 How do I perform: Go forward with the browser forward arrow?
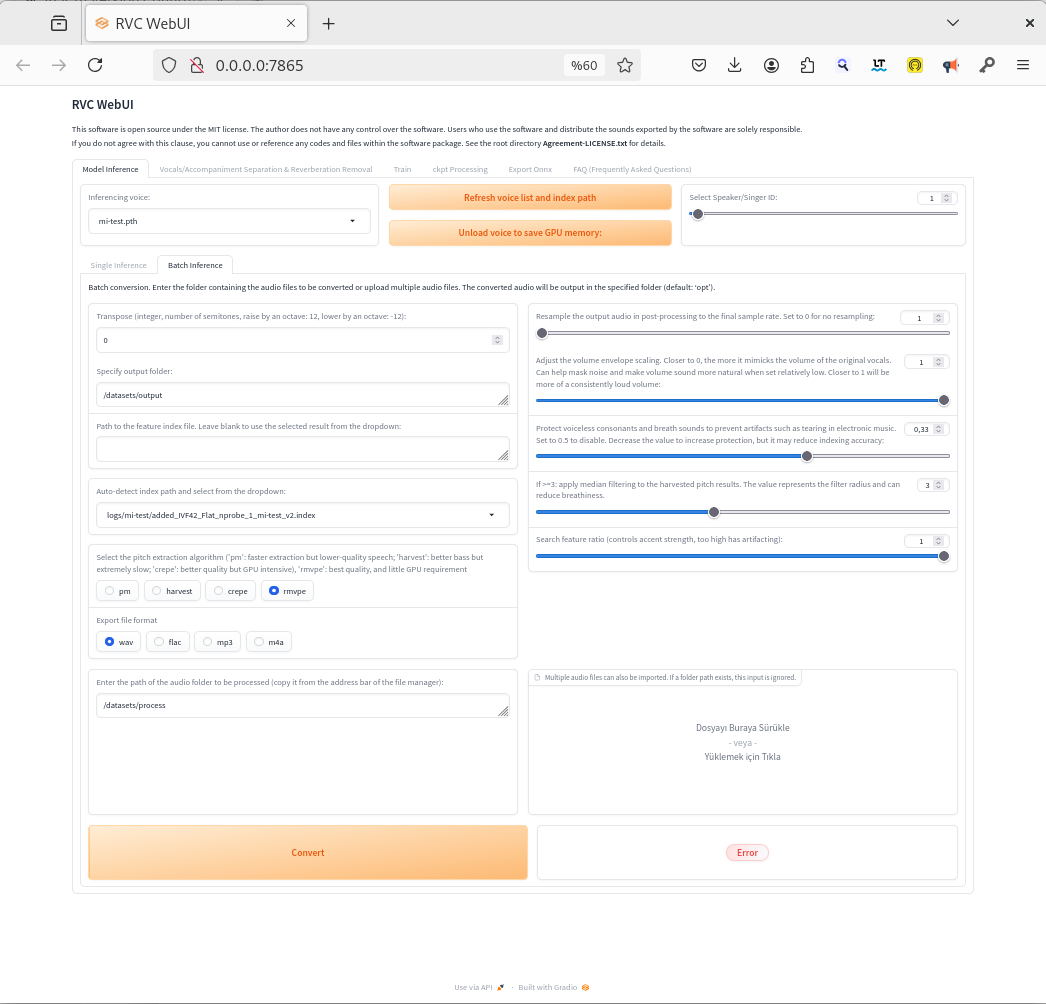click(x=59, y=65)
